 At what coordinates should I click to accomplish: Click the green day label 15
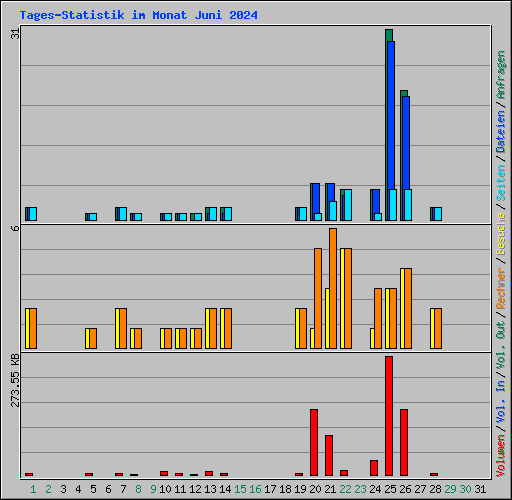point(240,489)
